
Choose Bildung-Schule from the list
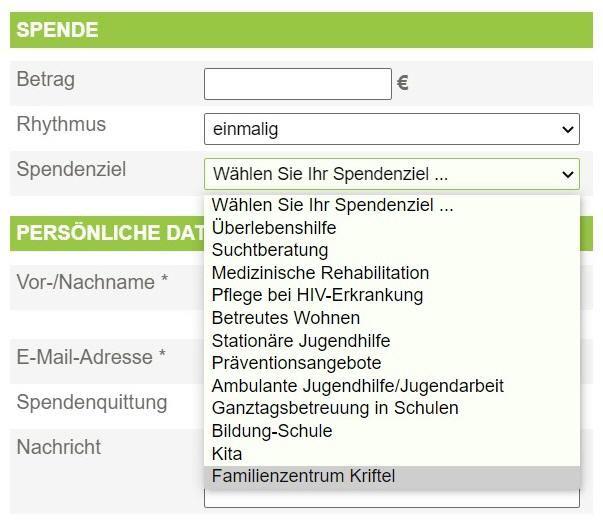point(272,431)
